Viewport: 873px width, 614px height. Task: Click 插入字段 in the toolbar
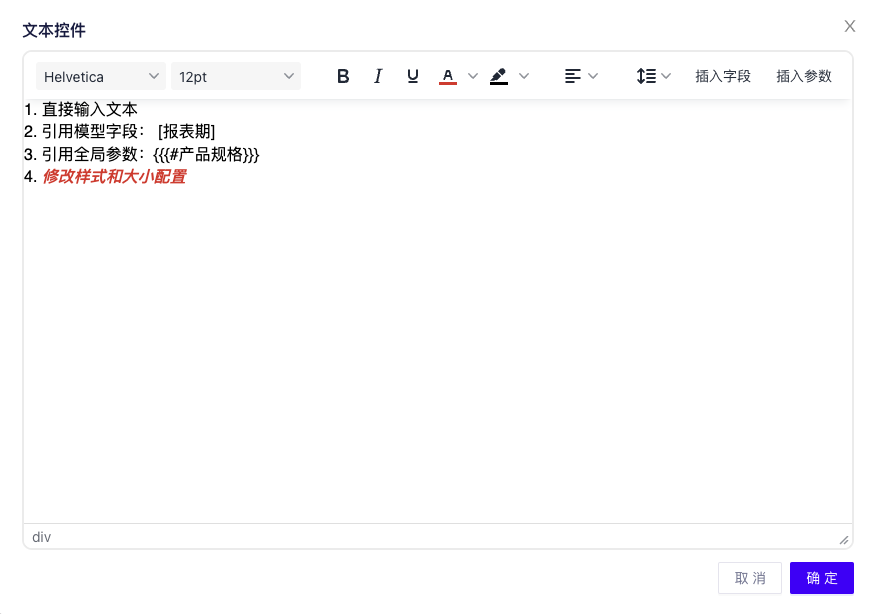click(723, 76)
